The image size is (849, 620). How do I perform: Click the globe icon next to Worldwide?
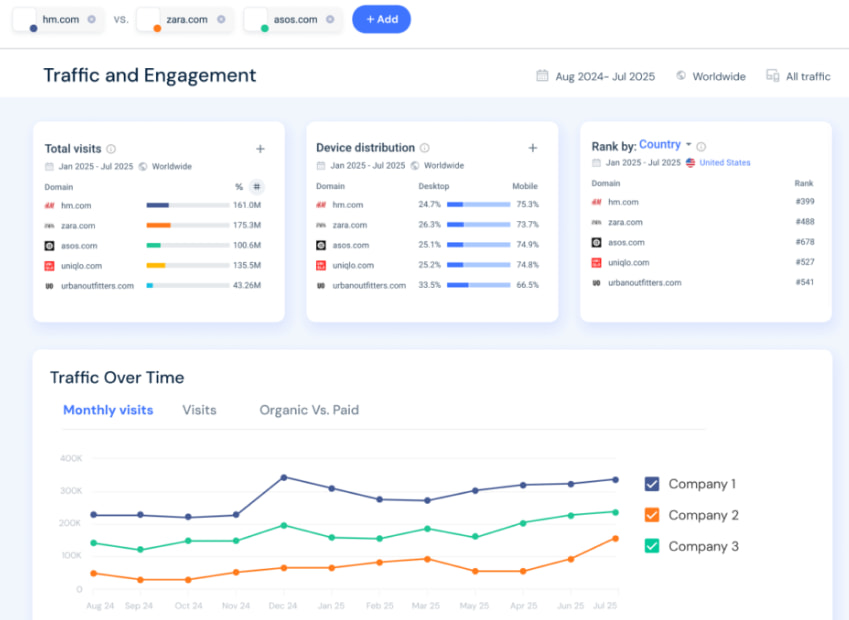click(681, 76)
